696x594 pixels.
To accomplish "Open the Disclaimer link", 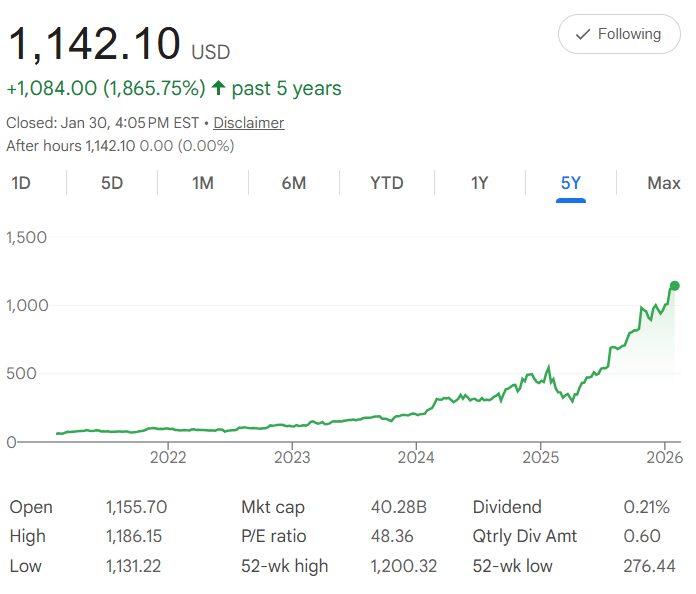I will point(249,123).
